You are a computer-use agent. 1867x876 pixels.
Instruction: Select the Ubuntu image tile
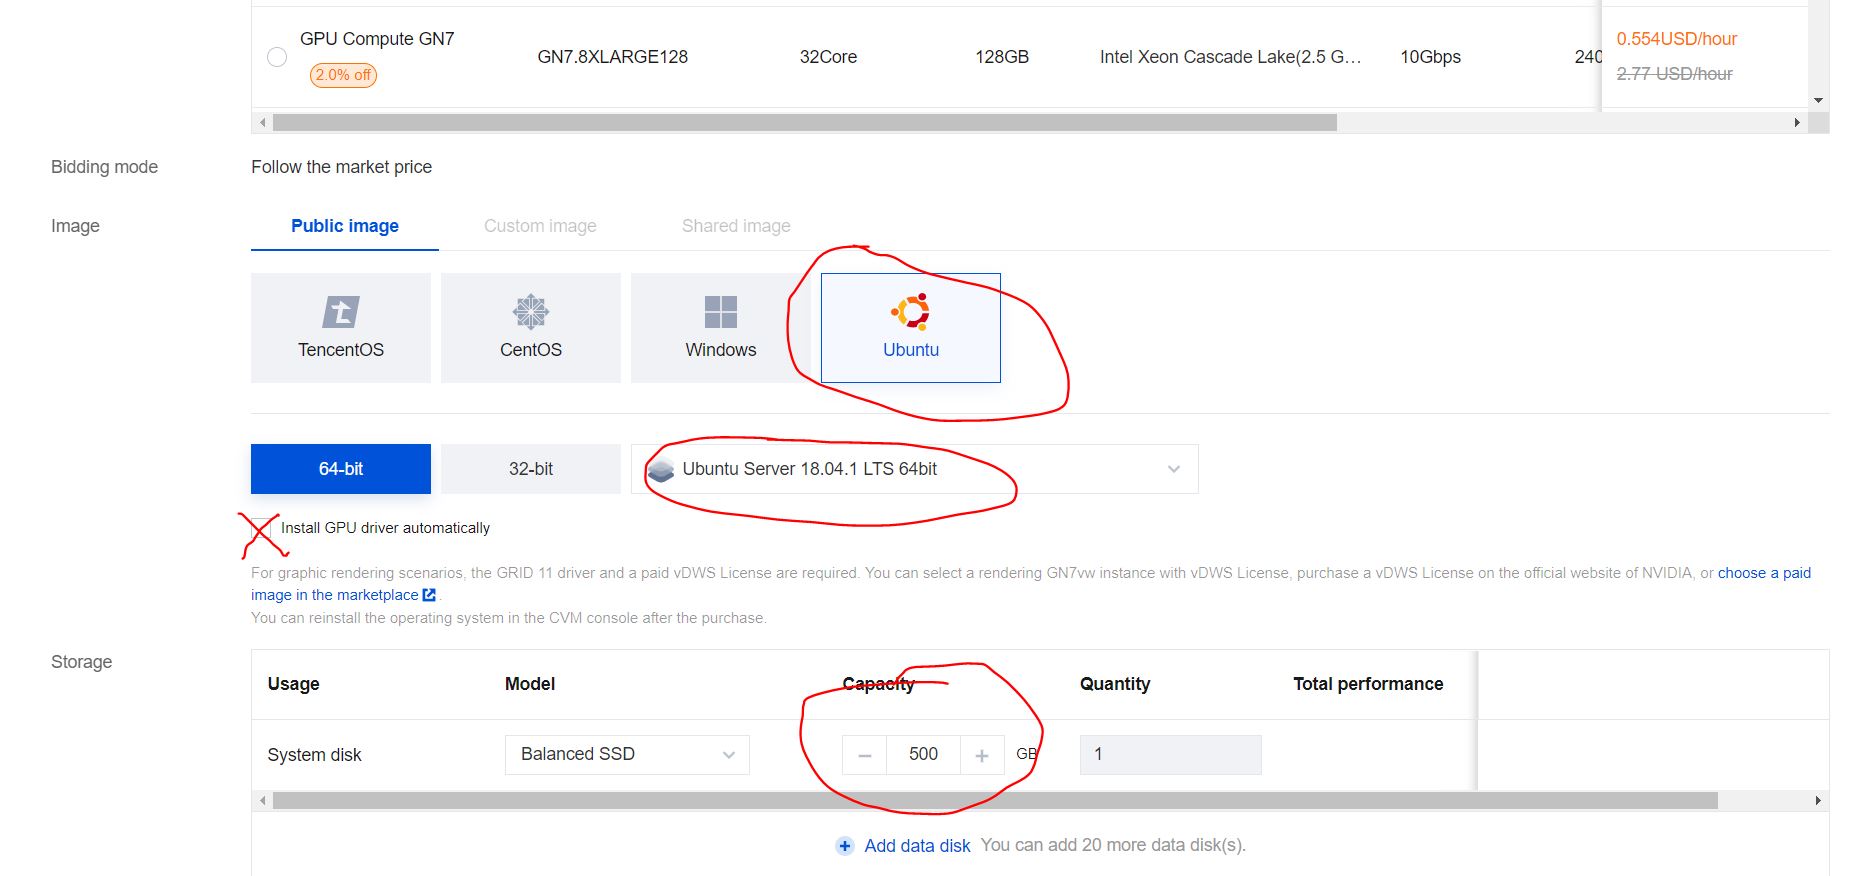pyautogui.click(x=910, y=328)
